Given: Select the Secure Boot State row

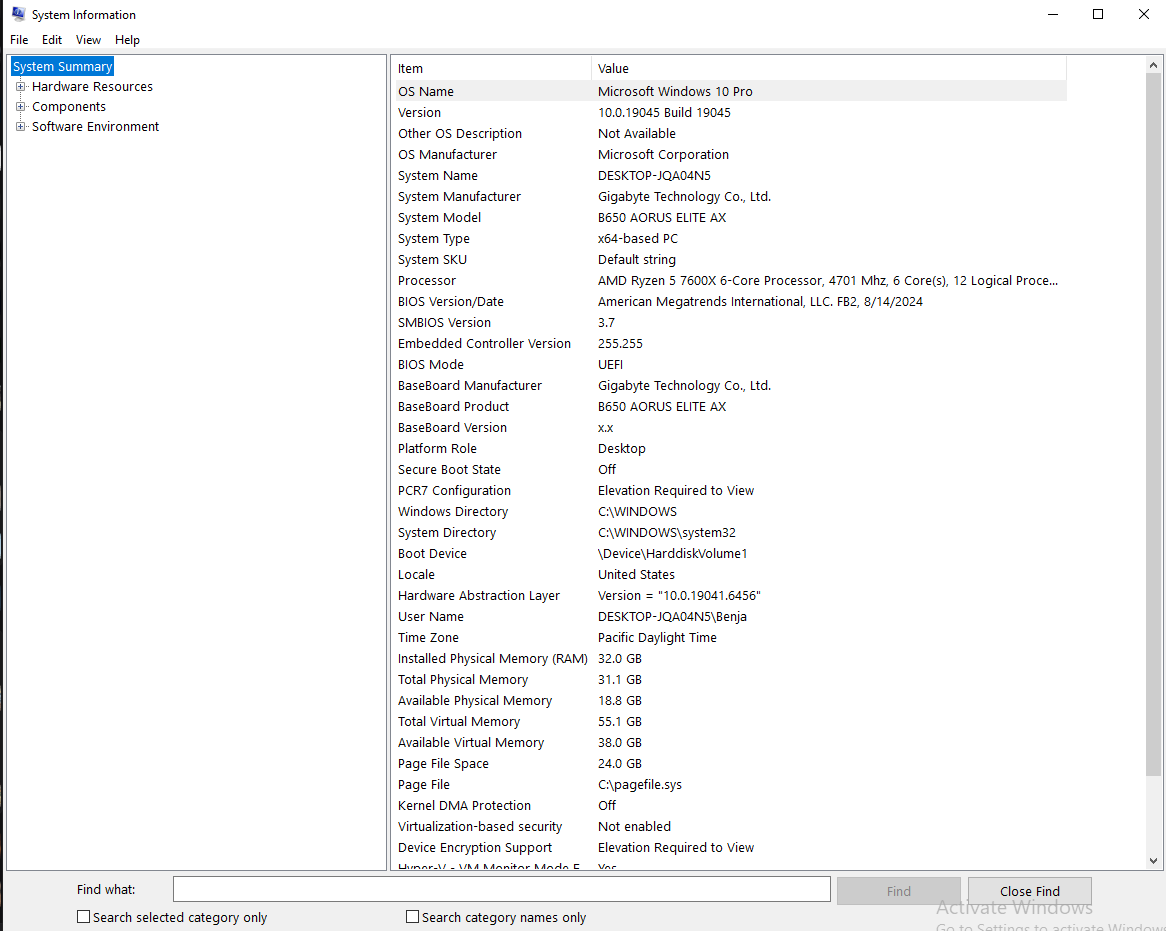Looking at the screenshot, I should point(729,469).
